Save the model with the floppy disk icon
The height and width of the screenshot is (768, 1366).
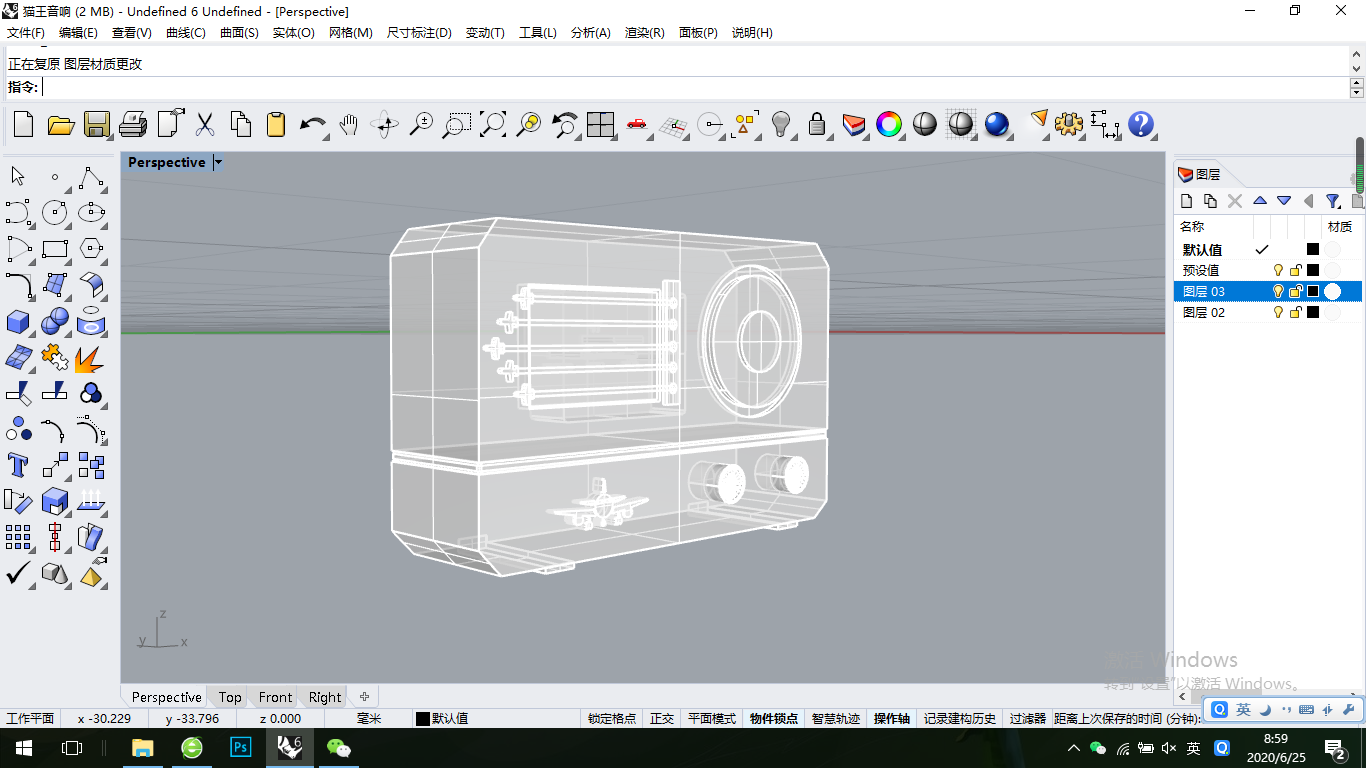(97, 124)
